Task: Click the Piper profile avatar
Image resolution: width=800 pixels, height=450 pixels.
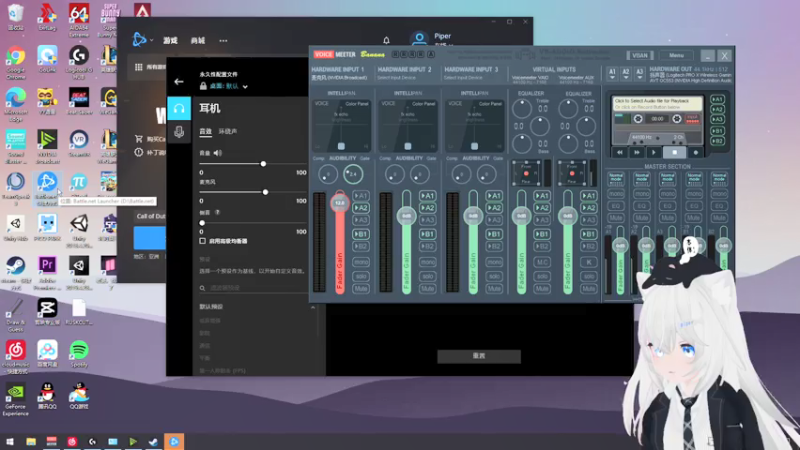Action: (x=419, y=38)
